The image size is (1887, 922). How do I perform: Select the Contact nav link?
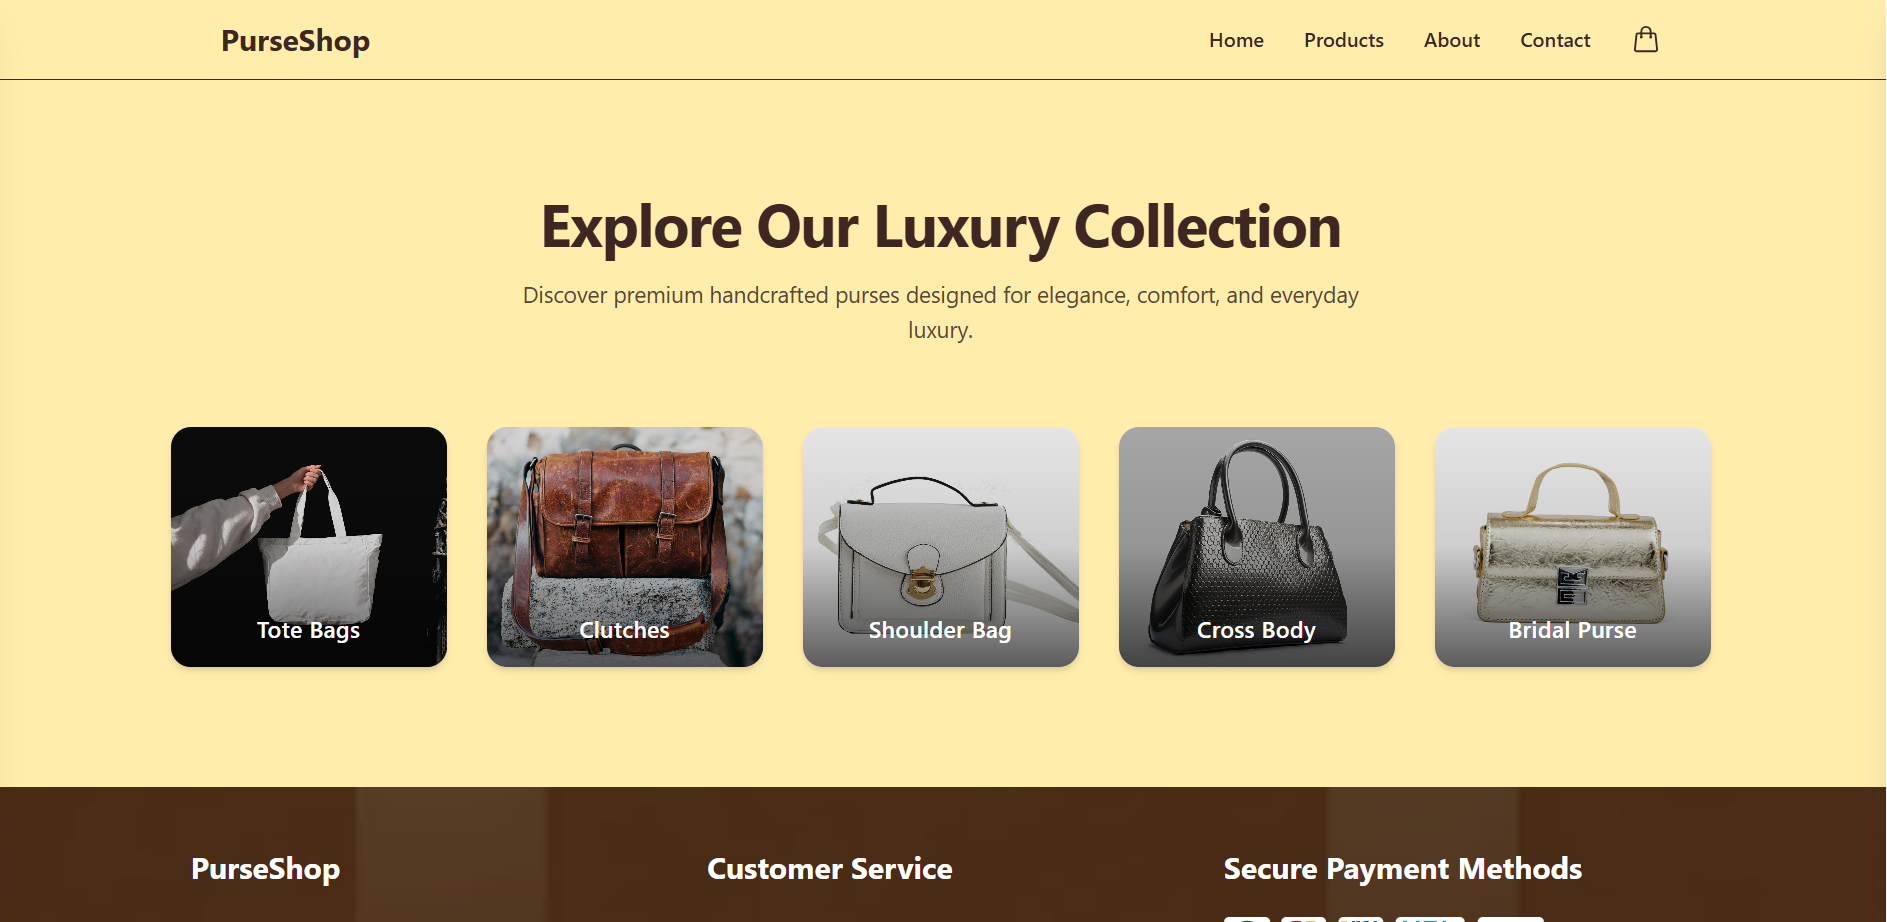1555,40
